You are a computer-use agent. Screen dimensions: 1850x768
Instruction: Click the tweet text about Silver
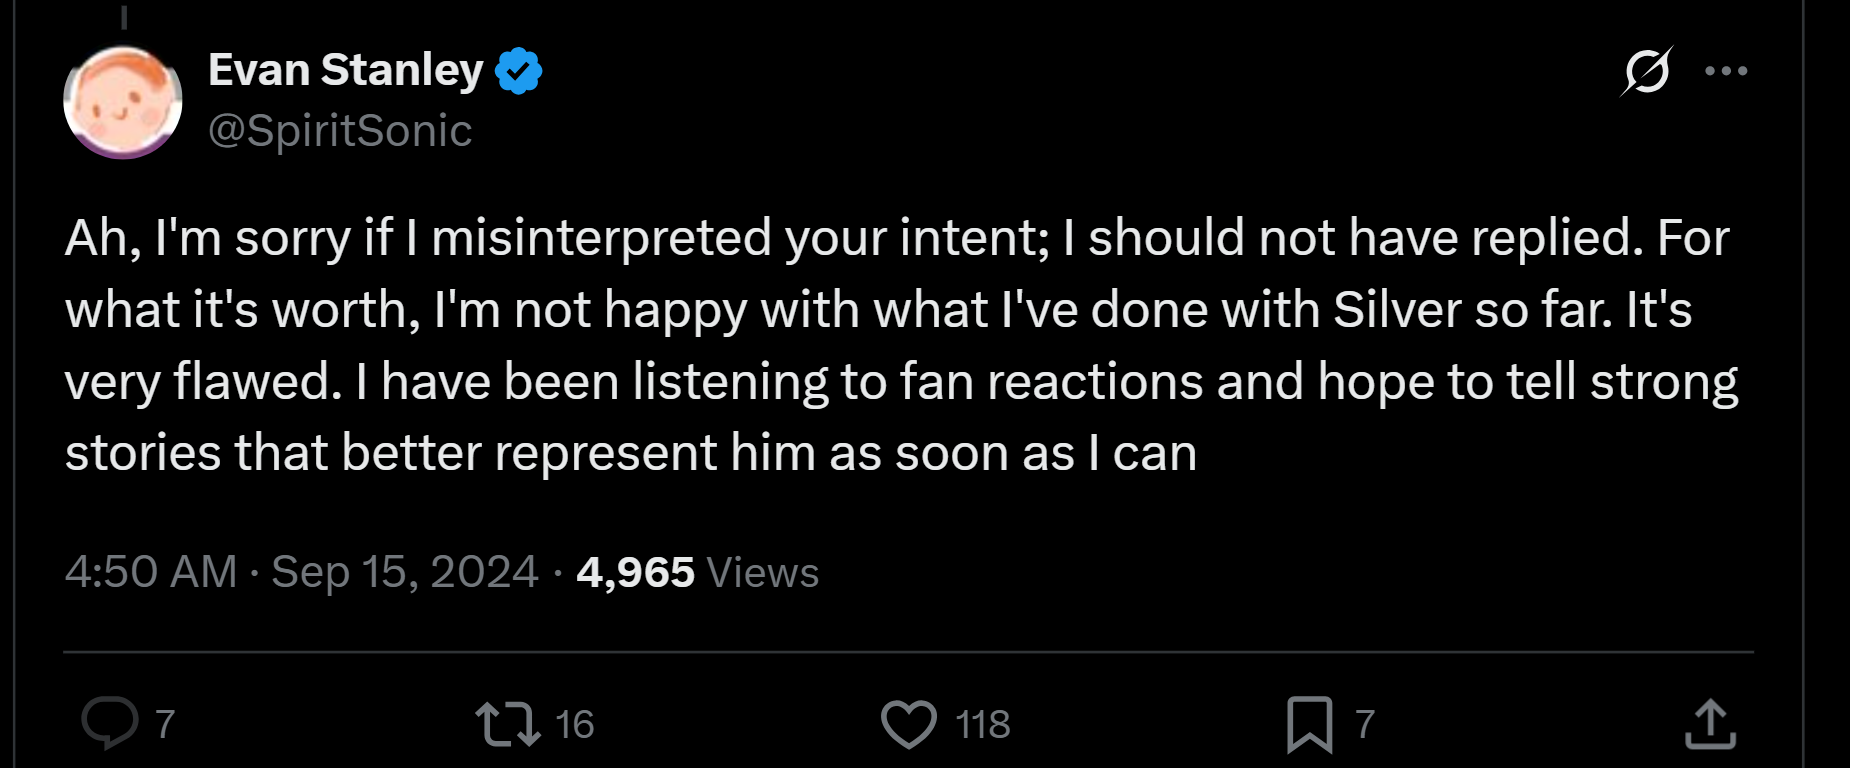point(900,345)
